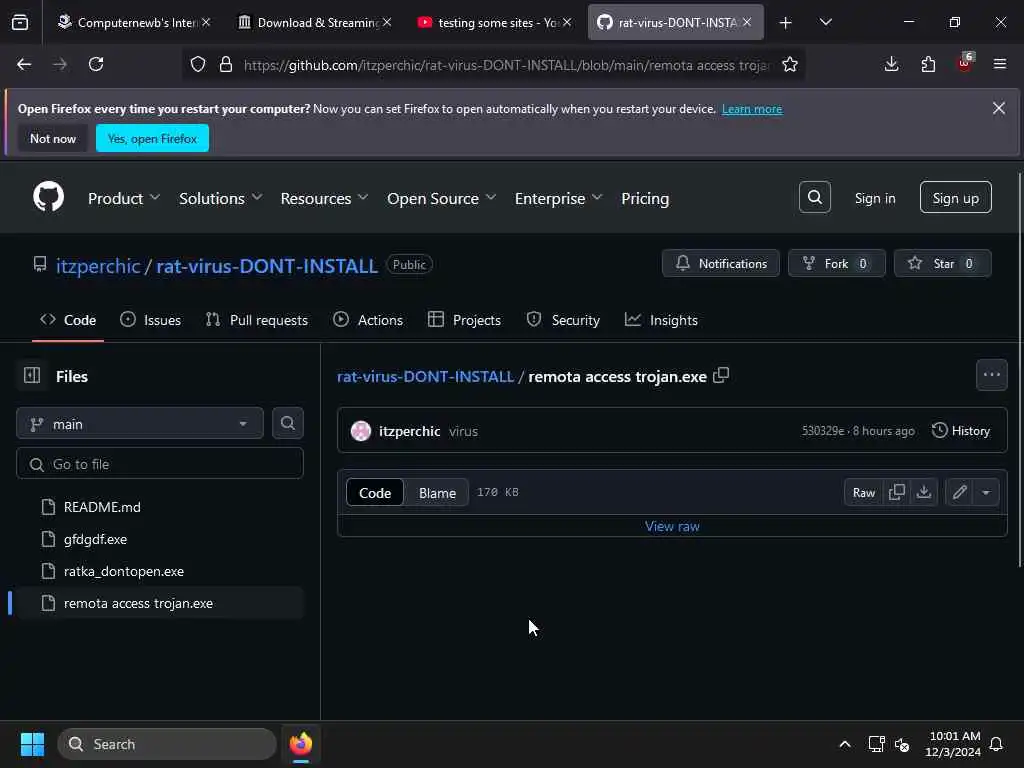Click the muted volume tray icon
The width and height of the screenshot is (1024, 768).
902,744
